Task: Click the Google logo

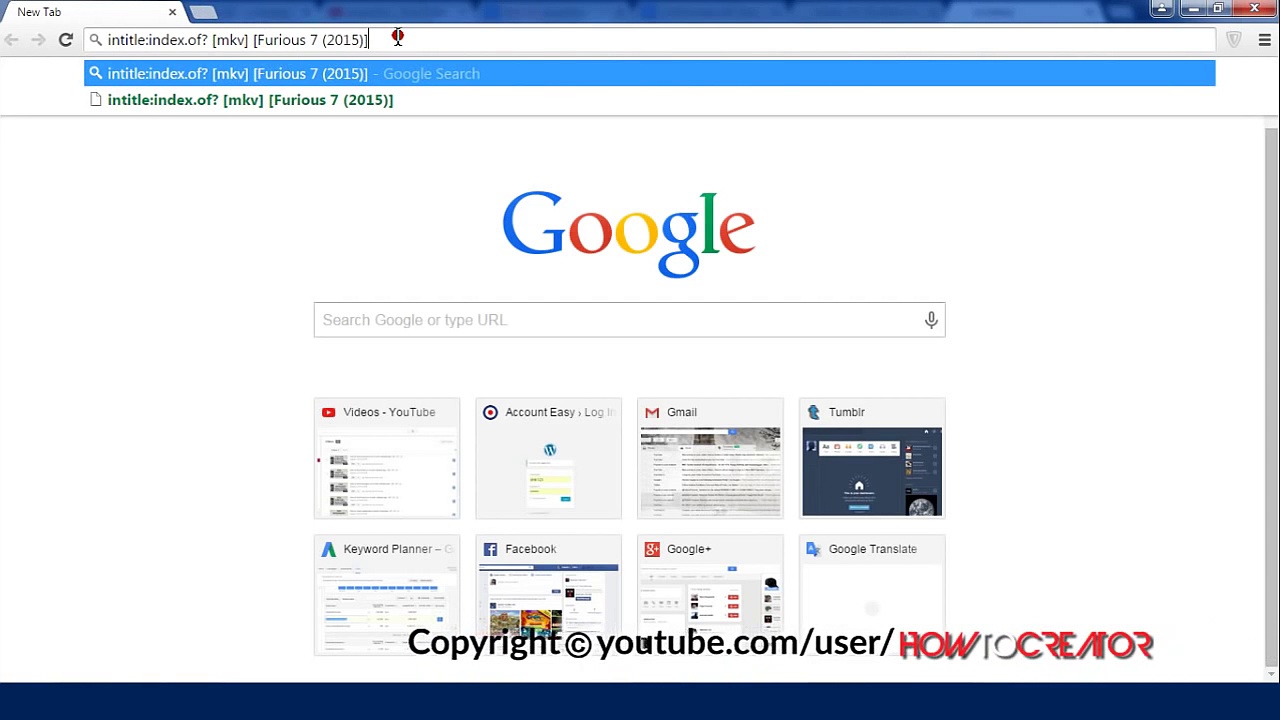Action: click(628, 233)
